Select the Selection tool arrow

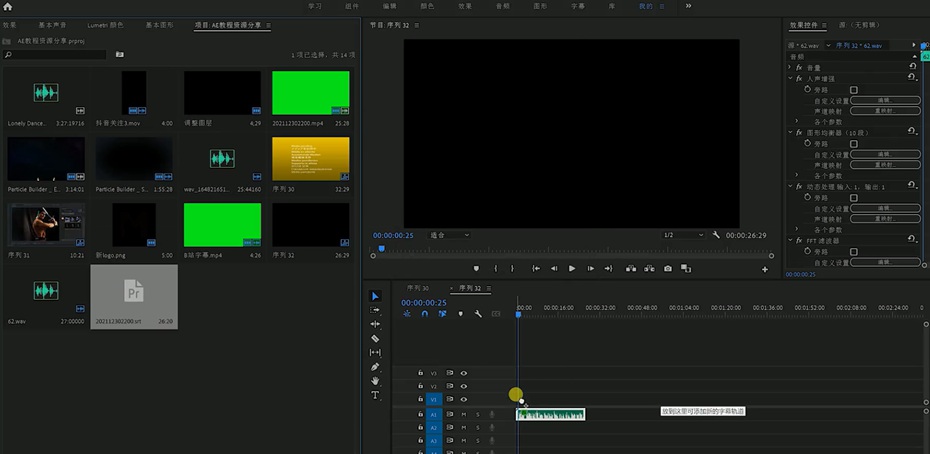pyautogui.click(x=375, y=296)
